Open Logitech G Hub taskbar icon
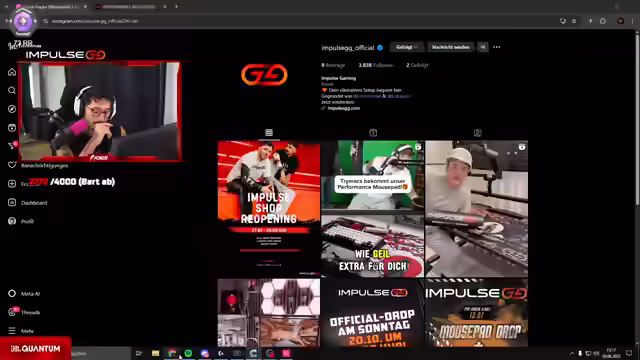The height and width of the screenshot is (360, 640). 221,353
